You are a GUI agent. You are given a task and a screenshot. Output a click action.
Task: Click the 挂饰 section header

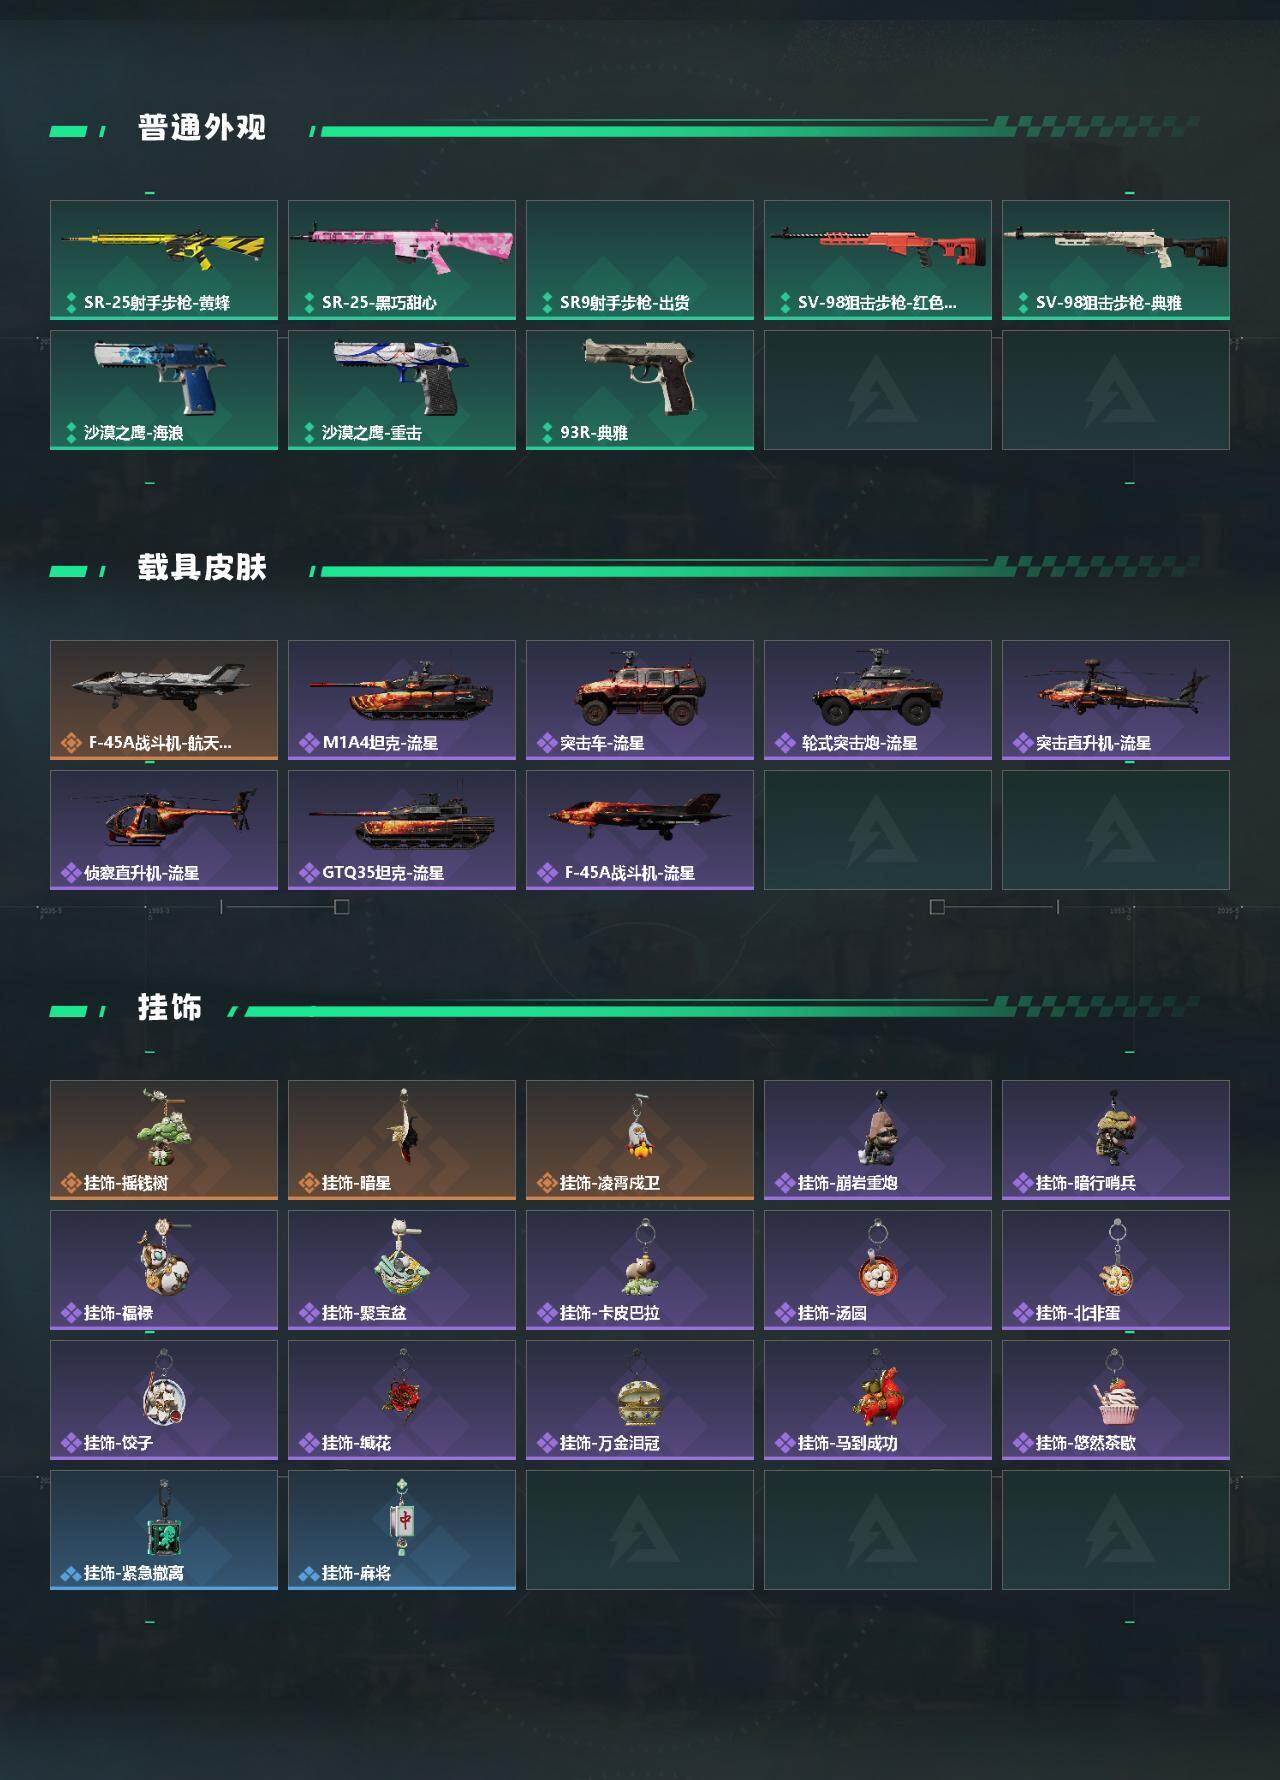coord(170,1008)
